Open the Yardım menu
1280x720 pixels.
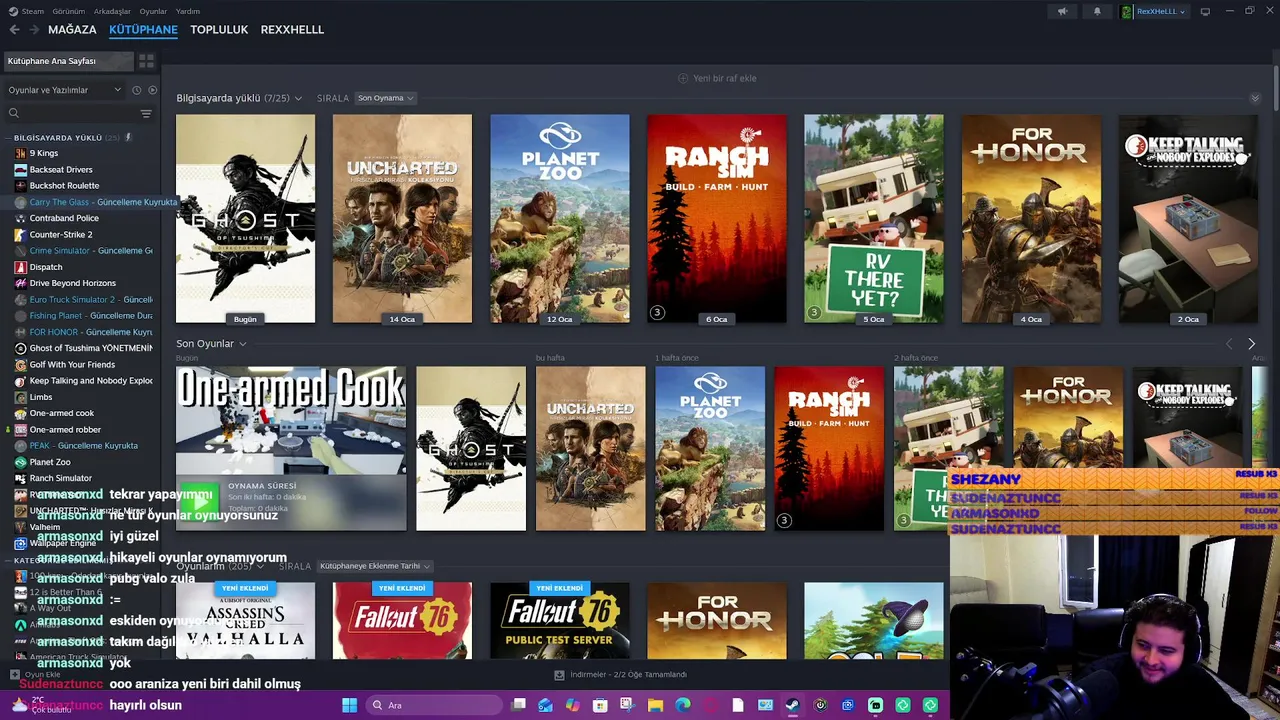coord(188,11)
